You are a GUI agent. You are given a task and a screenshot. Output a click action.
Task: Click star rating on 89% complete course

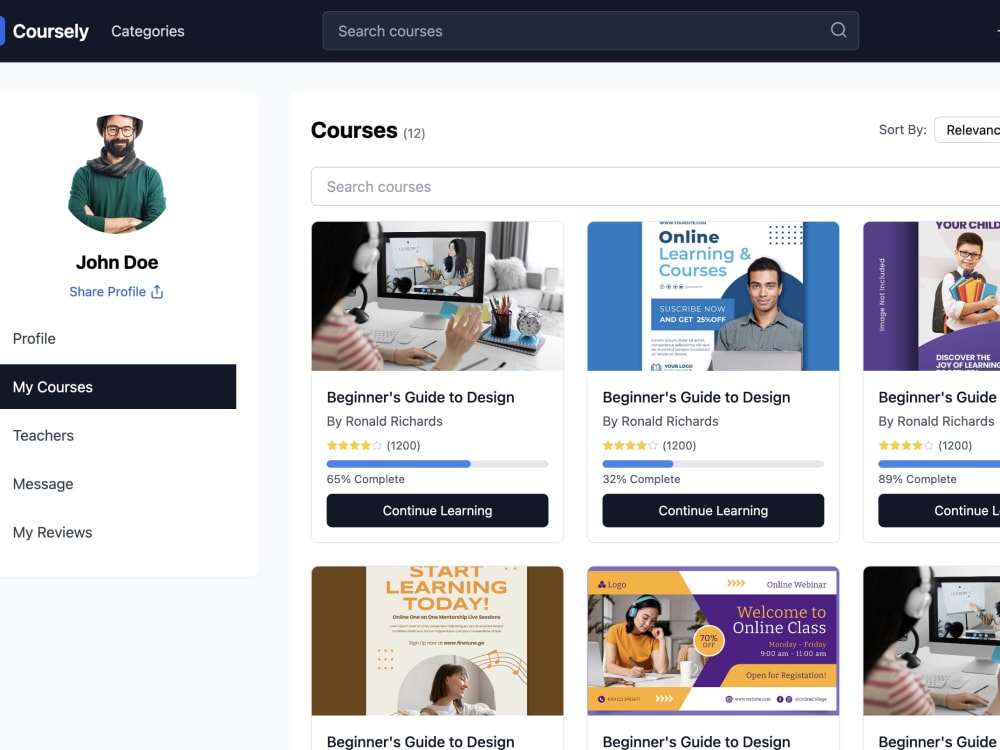pyautogui.click(x=906, y=445)
